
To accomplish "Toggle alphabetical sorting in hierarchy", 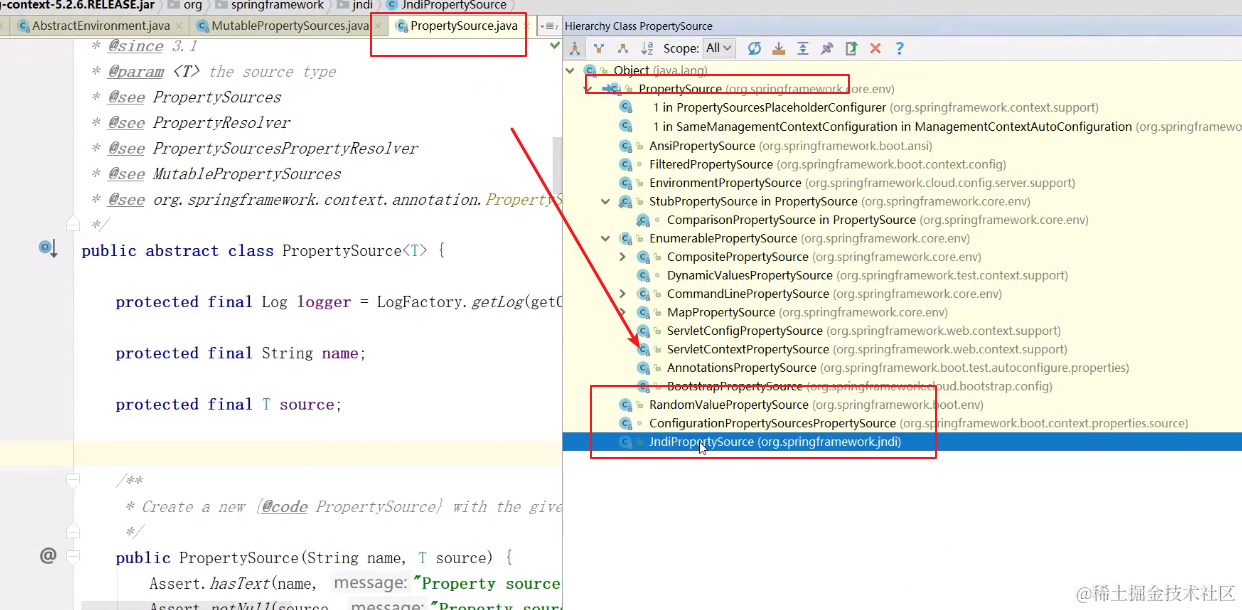I will (647, 48).
